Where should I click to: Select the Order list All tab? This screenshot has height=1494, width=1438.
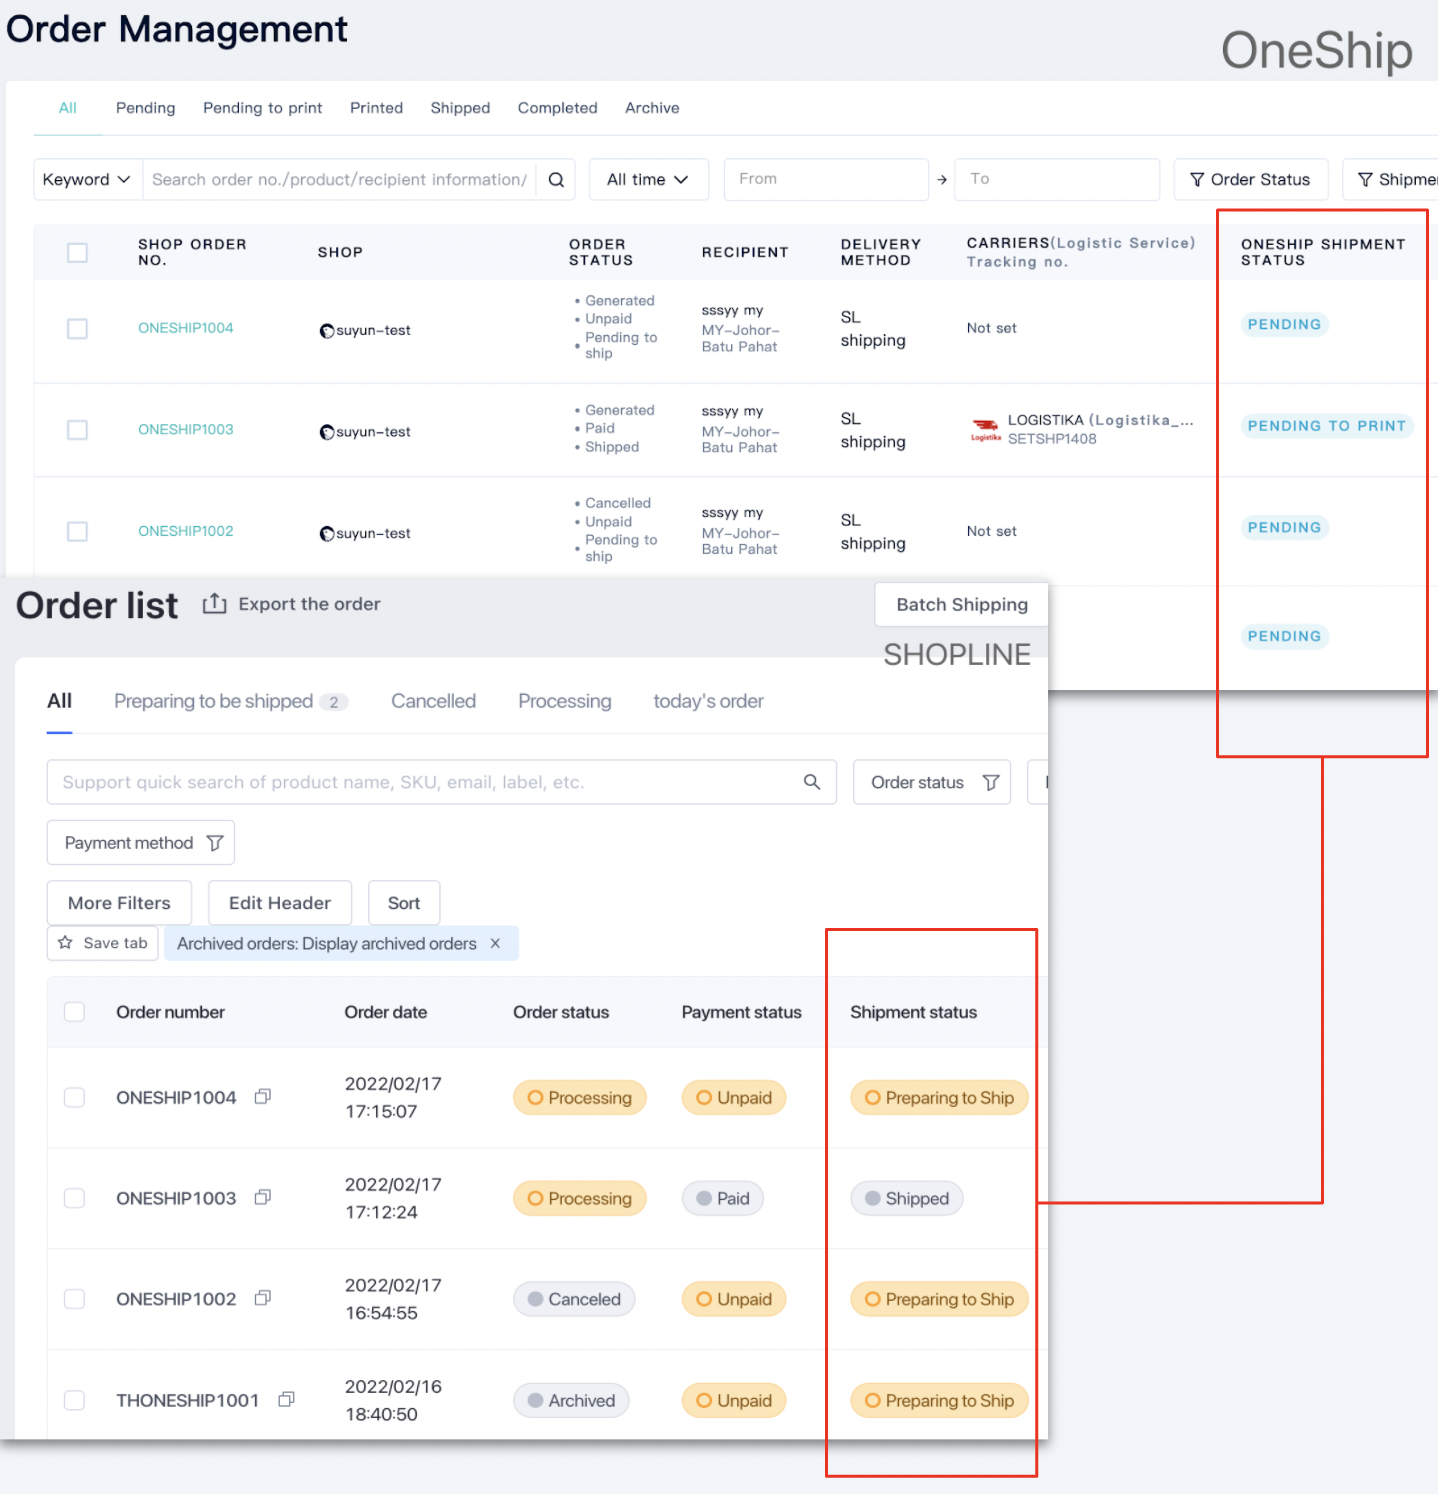click(x=59, y=701)
